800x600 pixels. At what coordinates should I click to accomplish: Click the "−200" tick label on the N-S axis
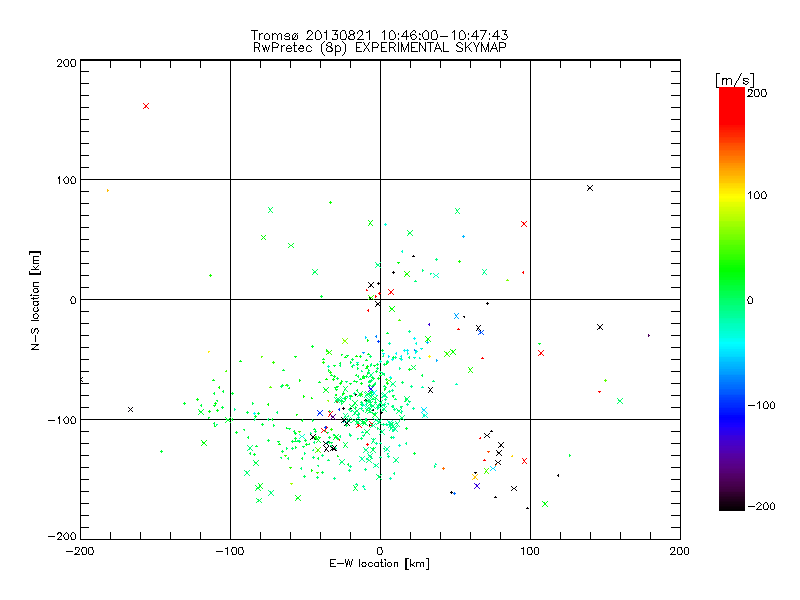point(62,536)
